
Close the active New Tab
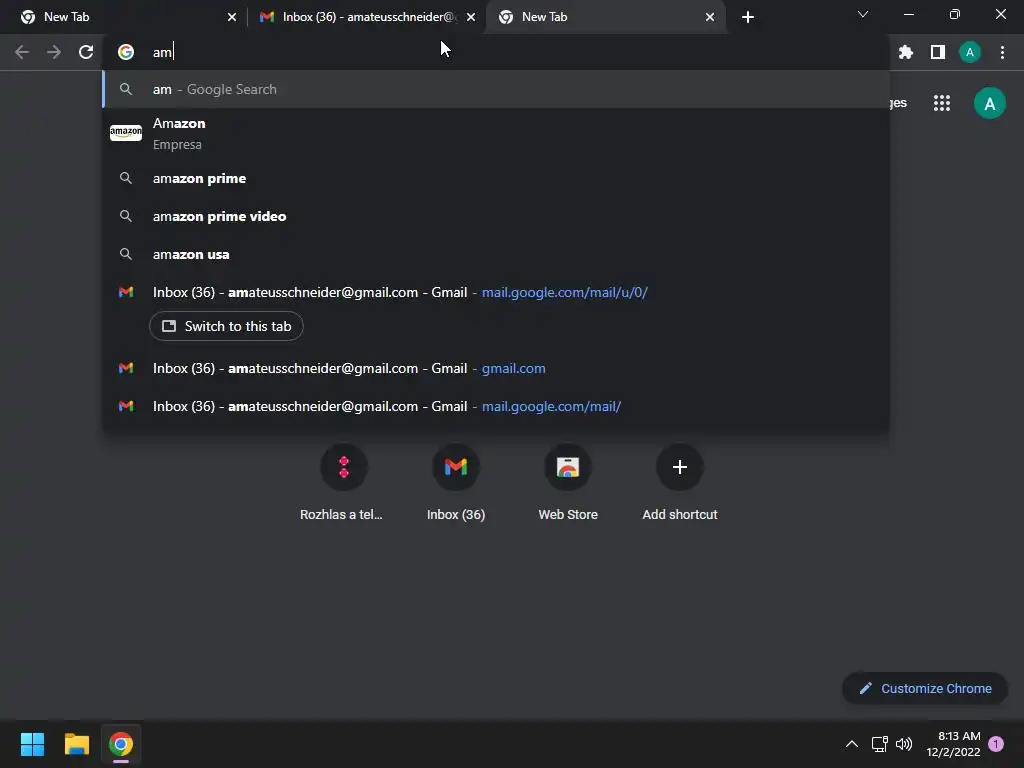tap(710, 17)
